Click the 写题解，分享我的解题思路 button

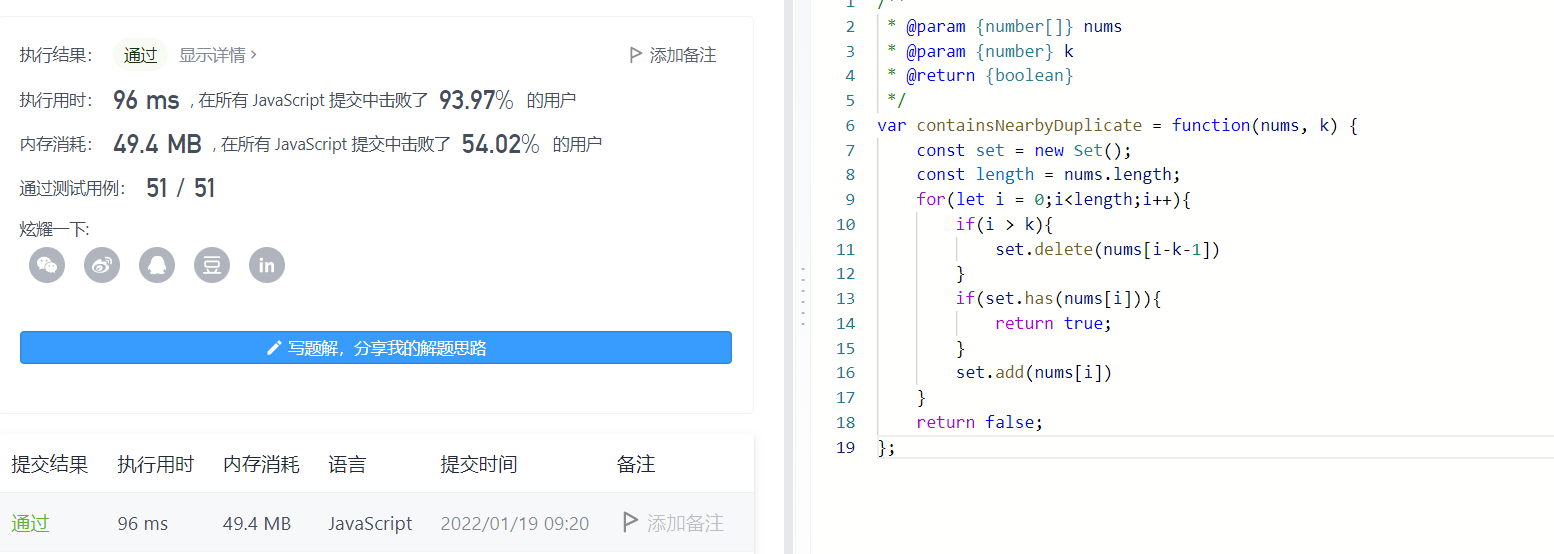tap(376, 348)
